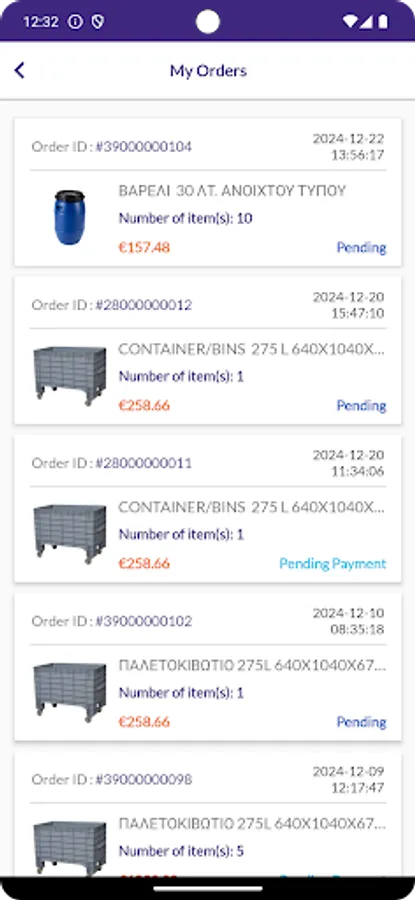Image resolution: width=415 pixels, height=900 pixels.
Task: Open order #2800000012 container thumbnail
Action: click(69, 376)
